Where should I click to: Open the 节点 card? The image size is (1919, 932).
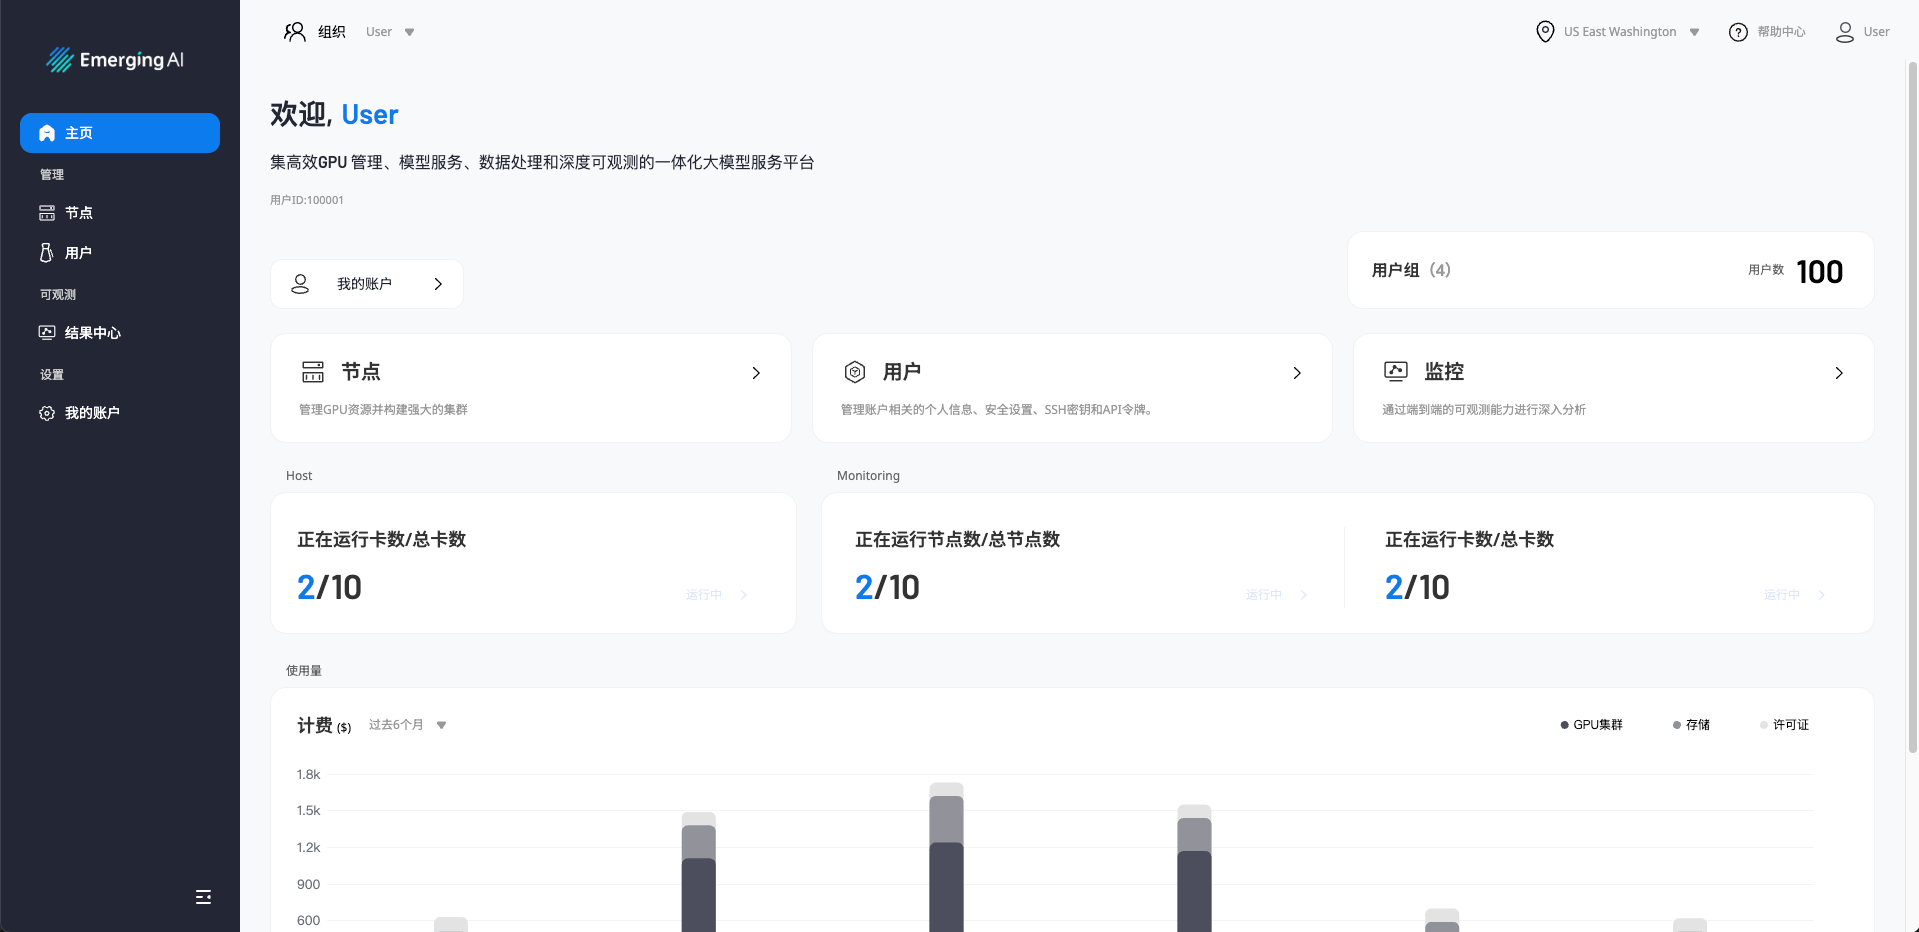[531, 388]
